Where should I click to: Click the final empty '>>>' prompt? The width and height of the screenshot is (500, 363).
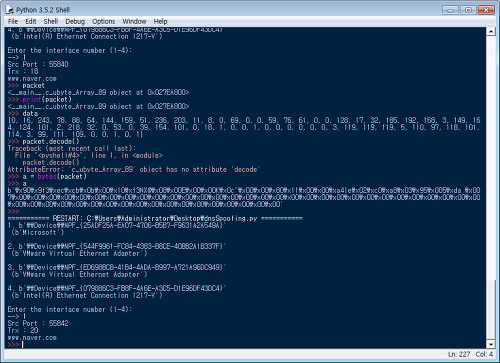(14, 344)
